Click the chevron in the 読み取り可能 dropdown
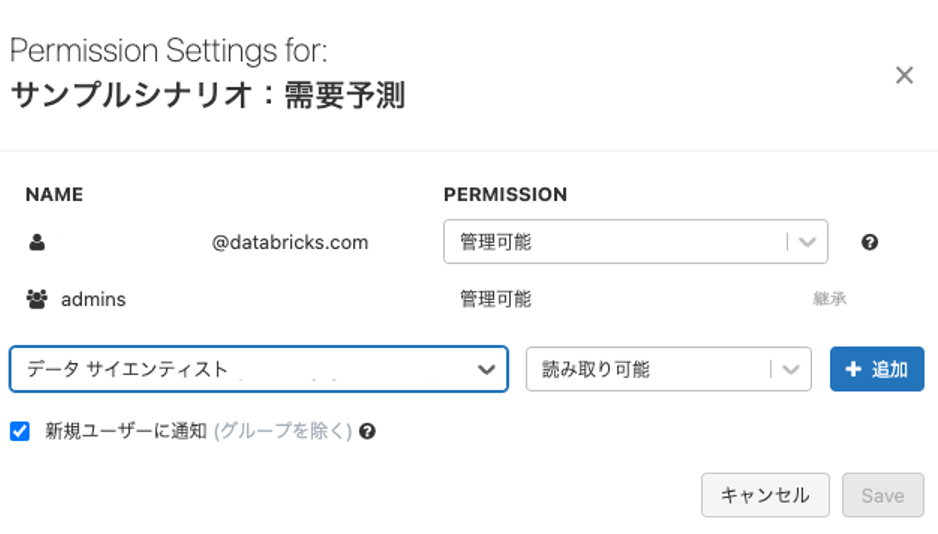This screenshot has height=534, width=938. tap(791, 369)
